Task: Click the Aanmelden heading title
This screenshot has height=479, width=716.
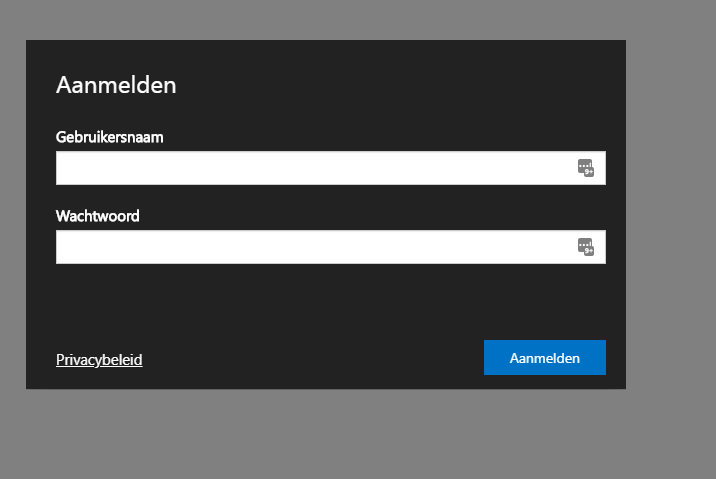Action: pyautogui.click(x=116, y=85)
